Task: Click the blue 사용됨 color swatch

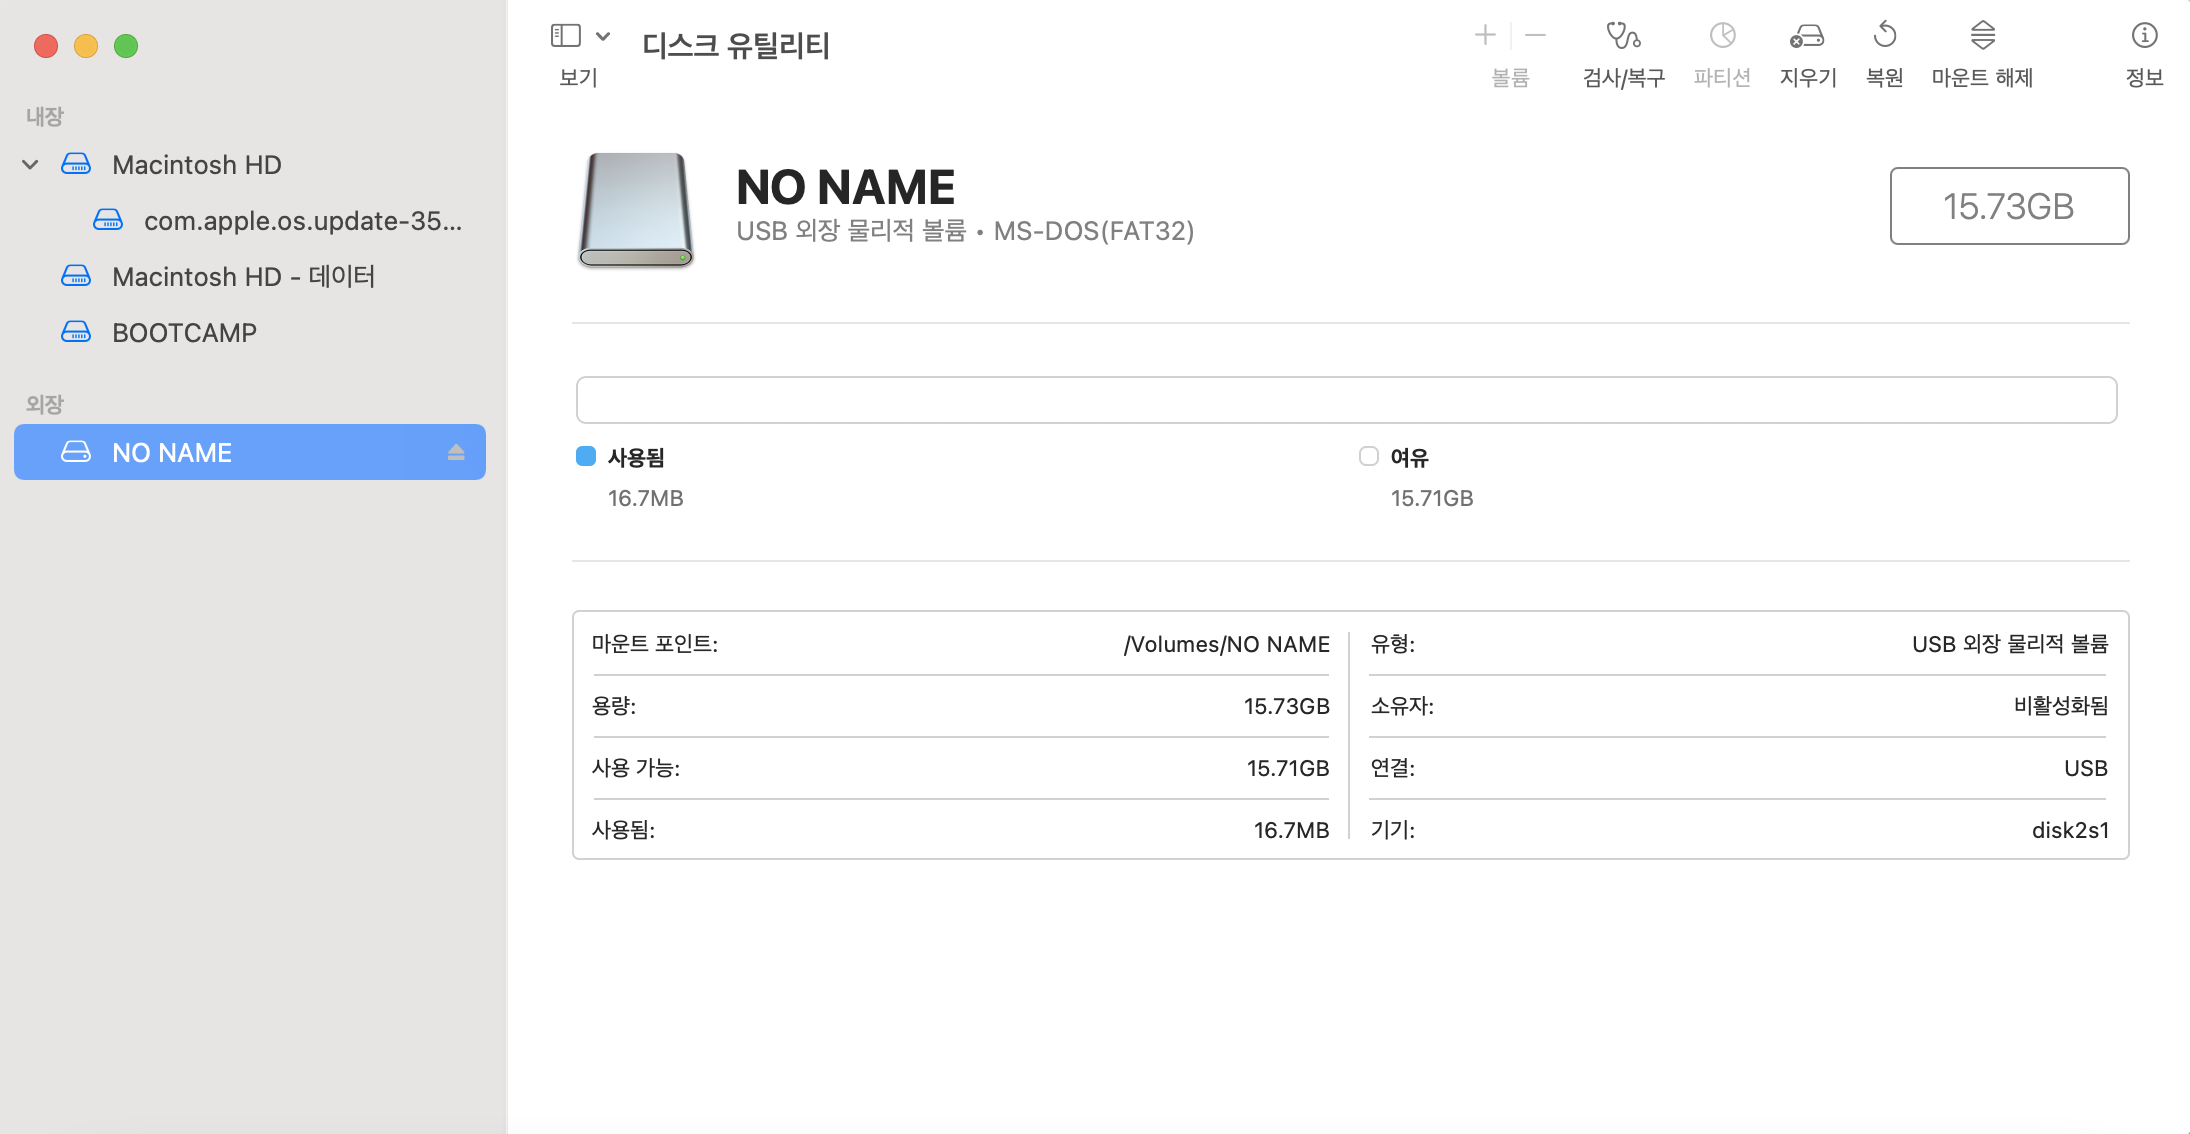Action: pos(586,456)
